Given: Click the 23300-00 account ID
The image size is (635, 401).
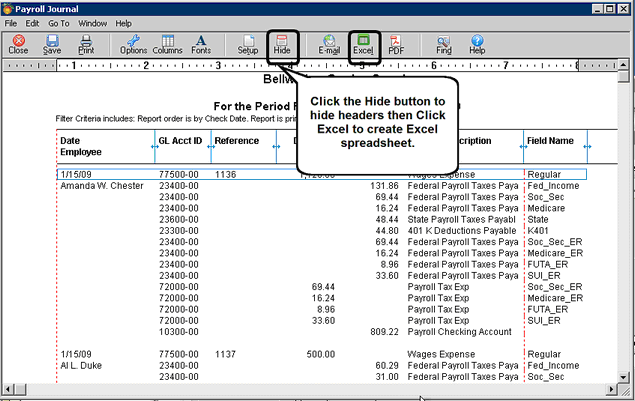Looking at the screenshot, I should pos(179,231).
